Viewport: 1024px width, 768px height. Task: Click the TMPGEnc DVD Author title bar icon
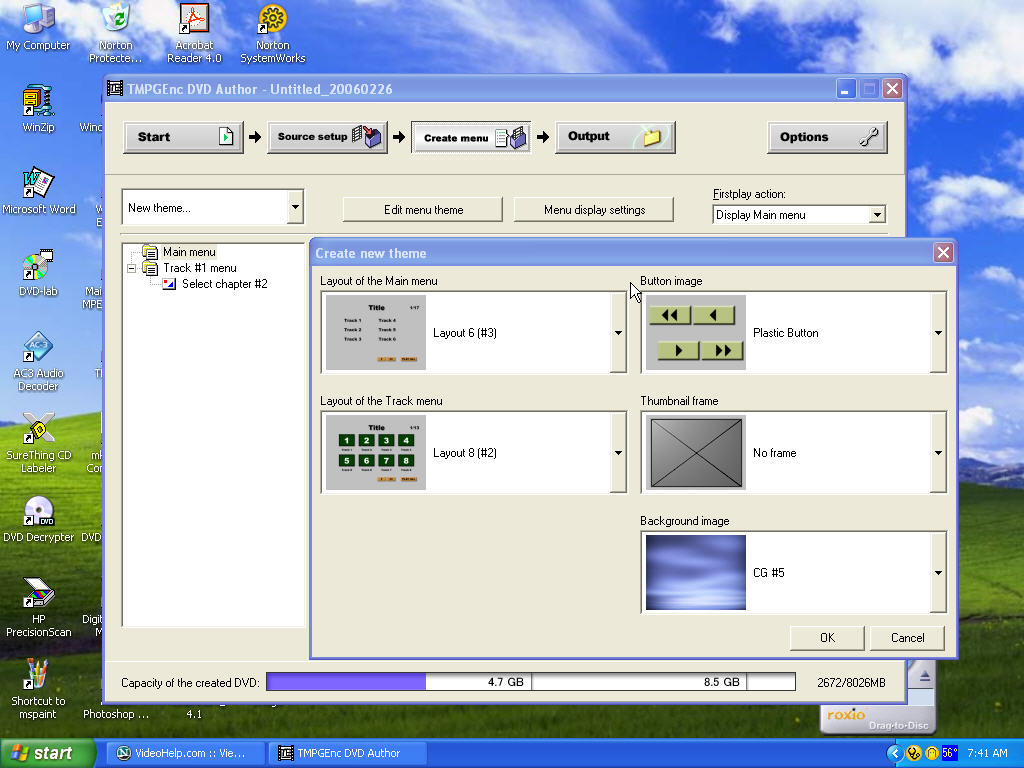[x=115, y=88]
